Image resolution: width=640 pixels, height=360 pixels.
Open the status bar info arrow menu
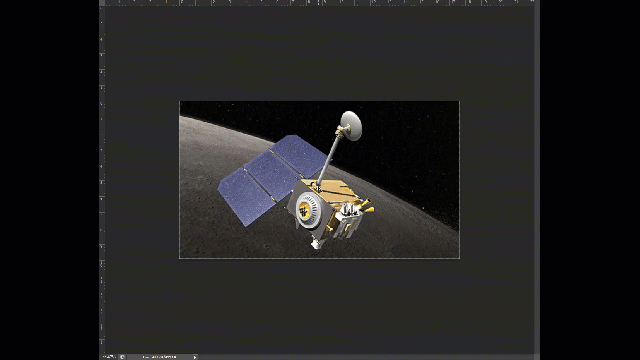pos(195,357)
